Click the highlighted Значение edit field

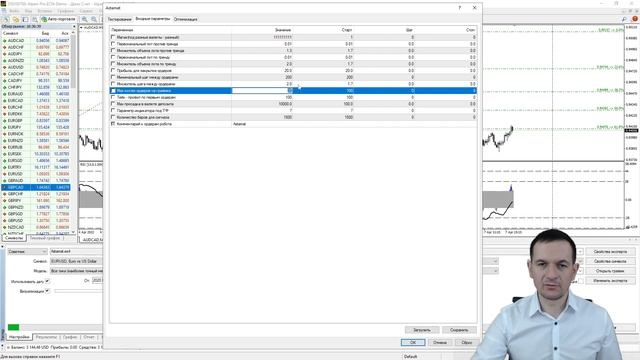[262, 91]
